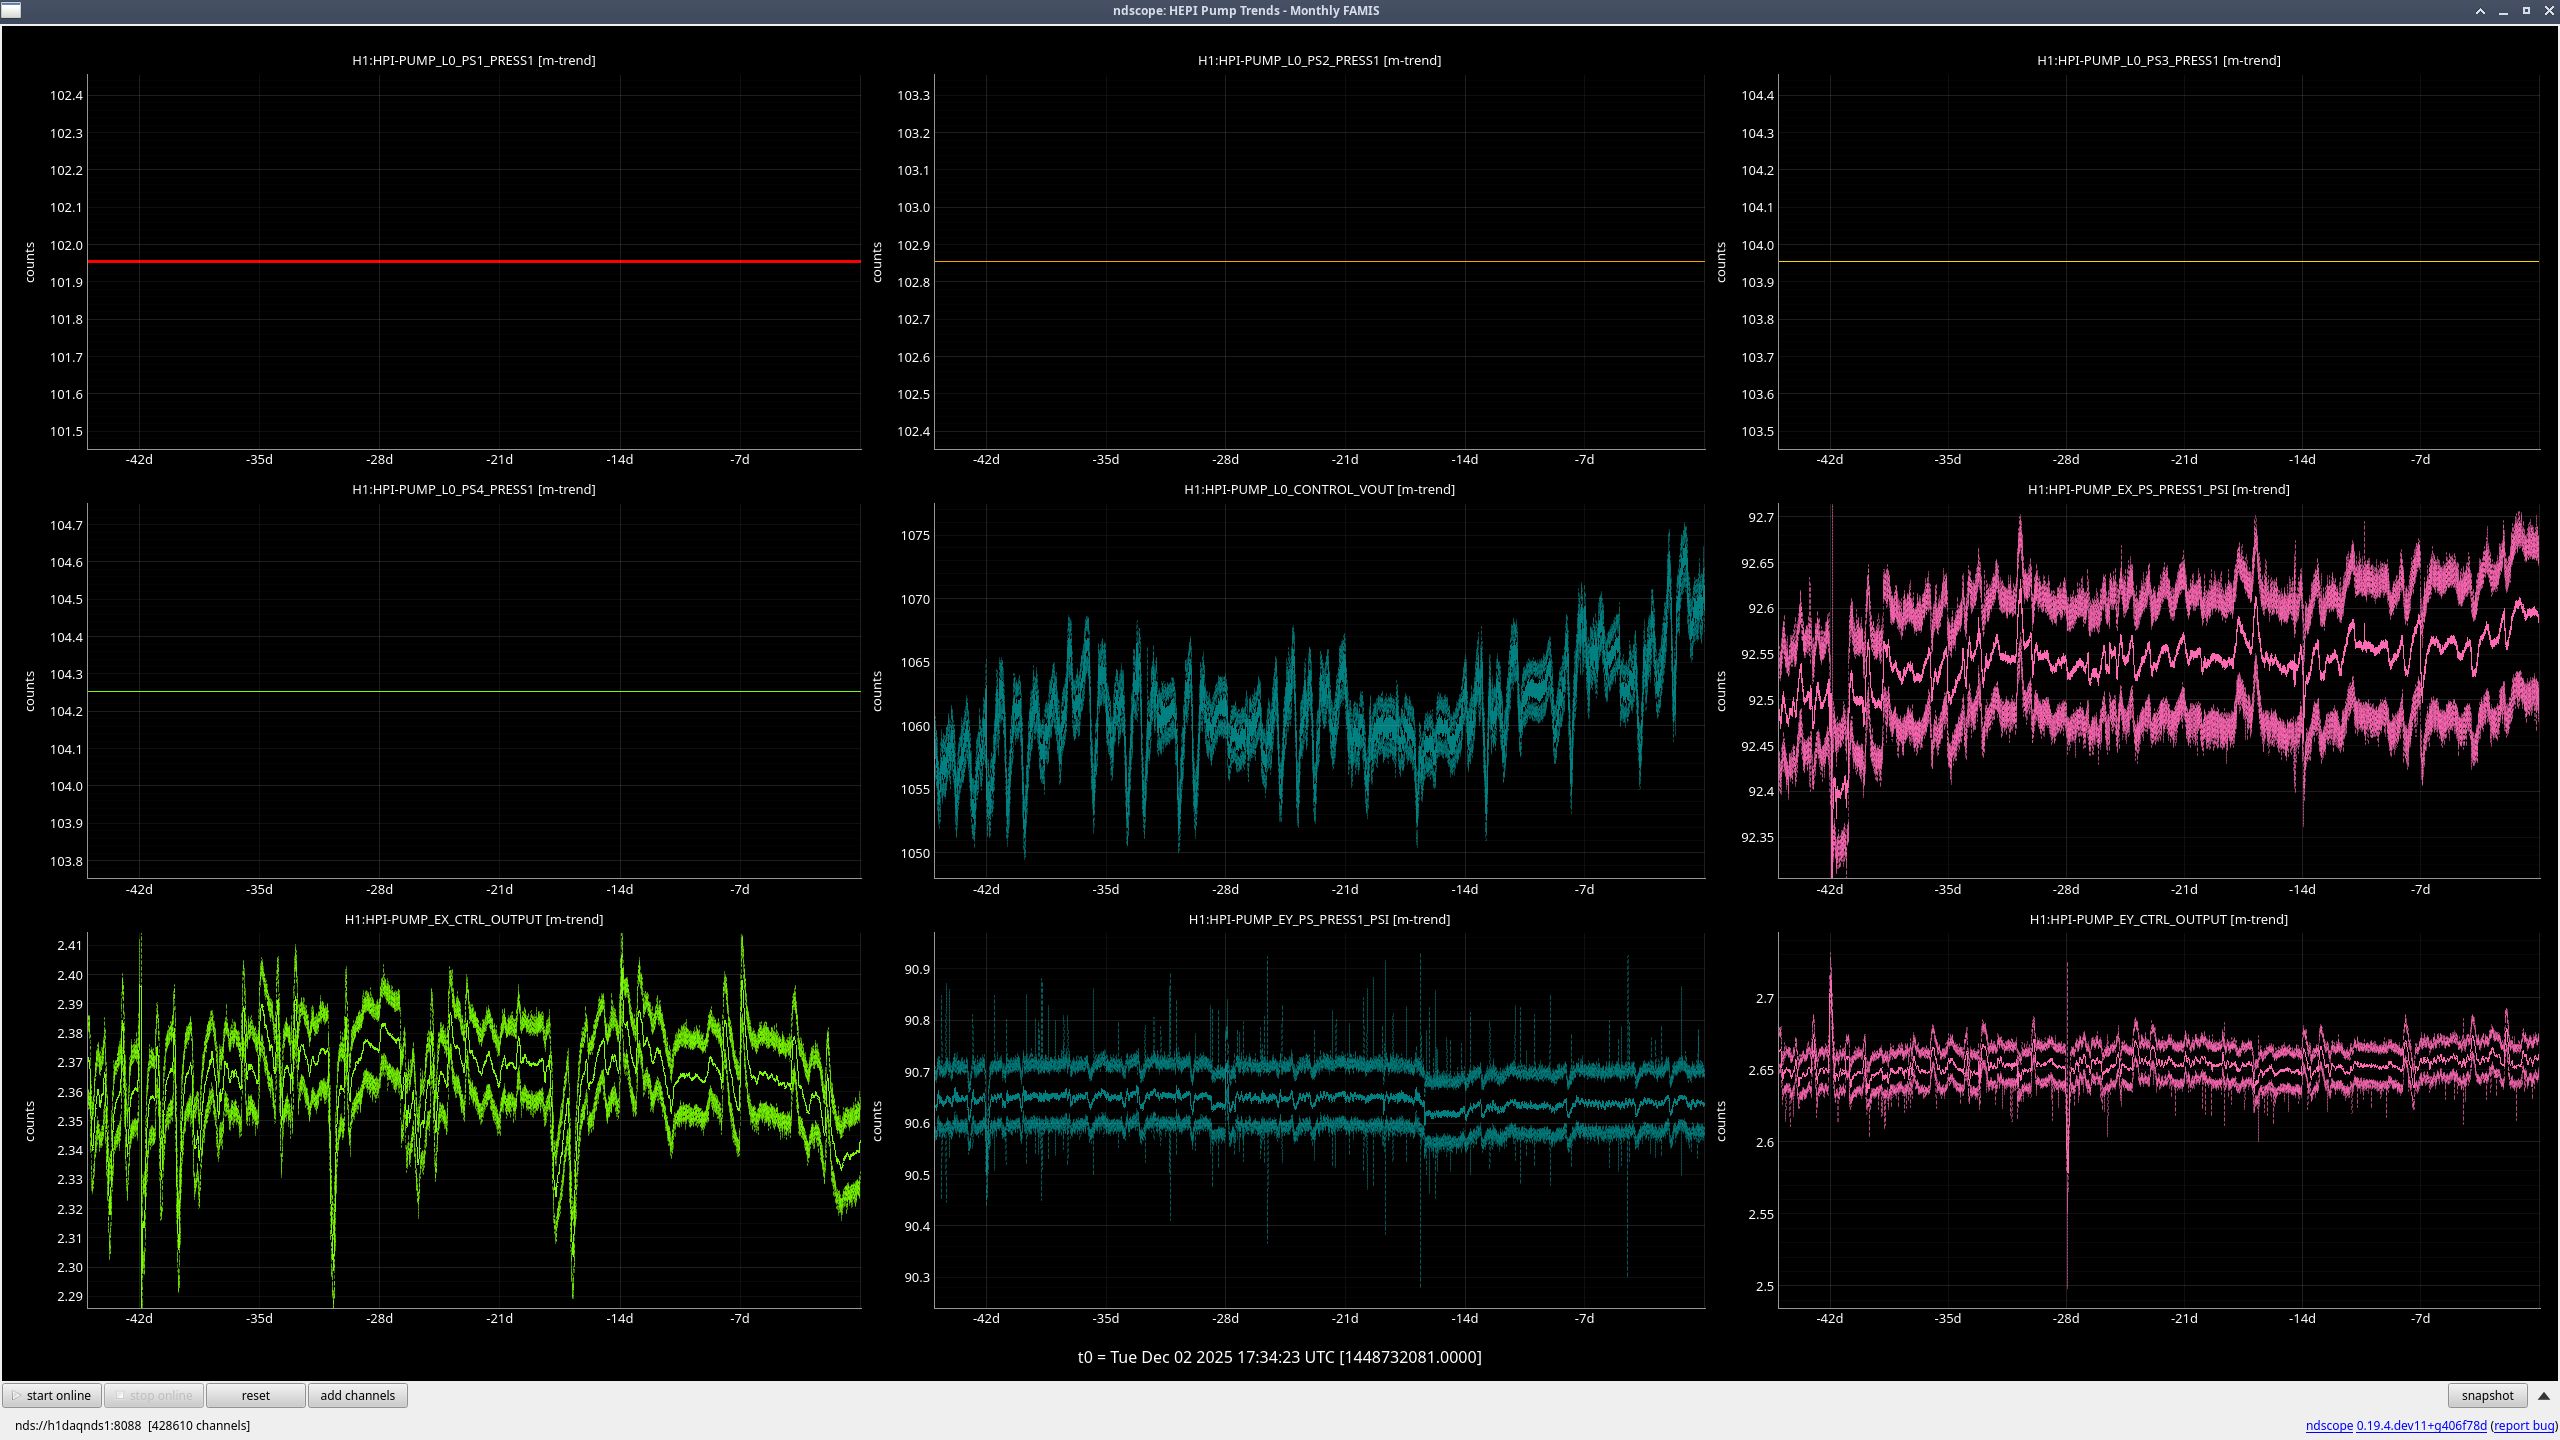Click the start online play button
Screen dimensions: 2560x1440
point(52,1395)
